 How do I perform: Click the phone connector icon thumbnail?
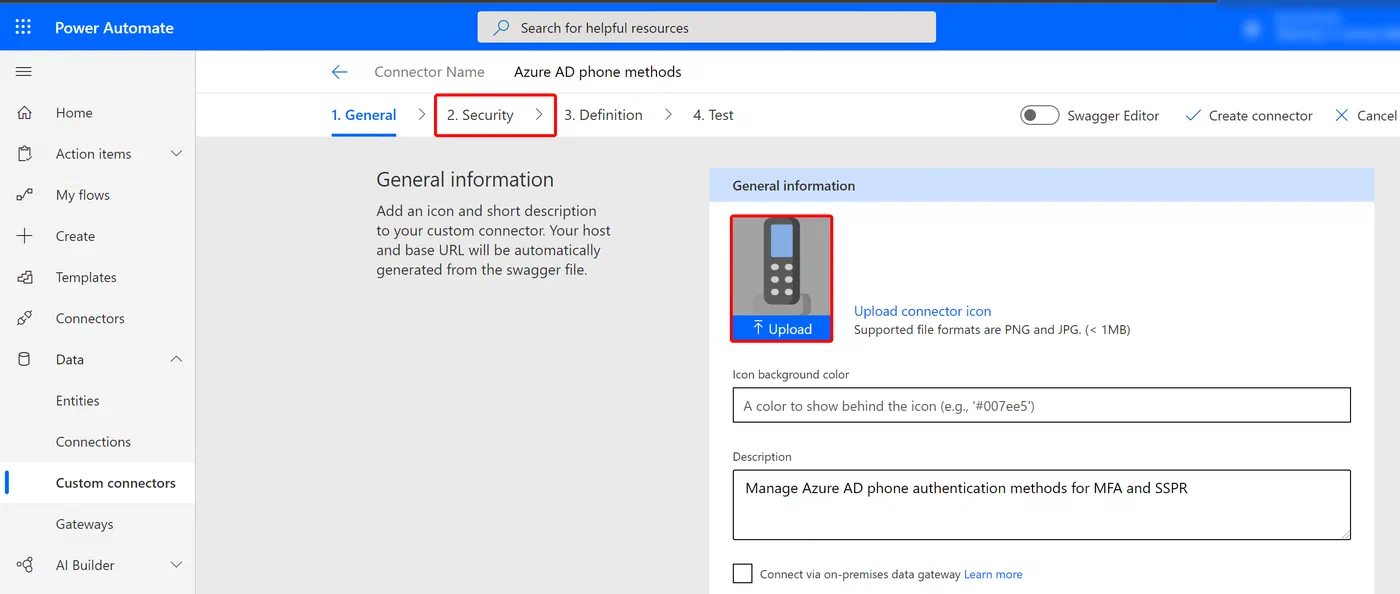point(781,267)
